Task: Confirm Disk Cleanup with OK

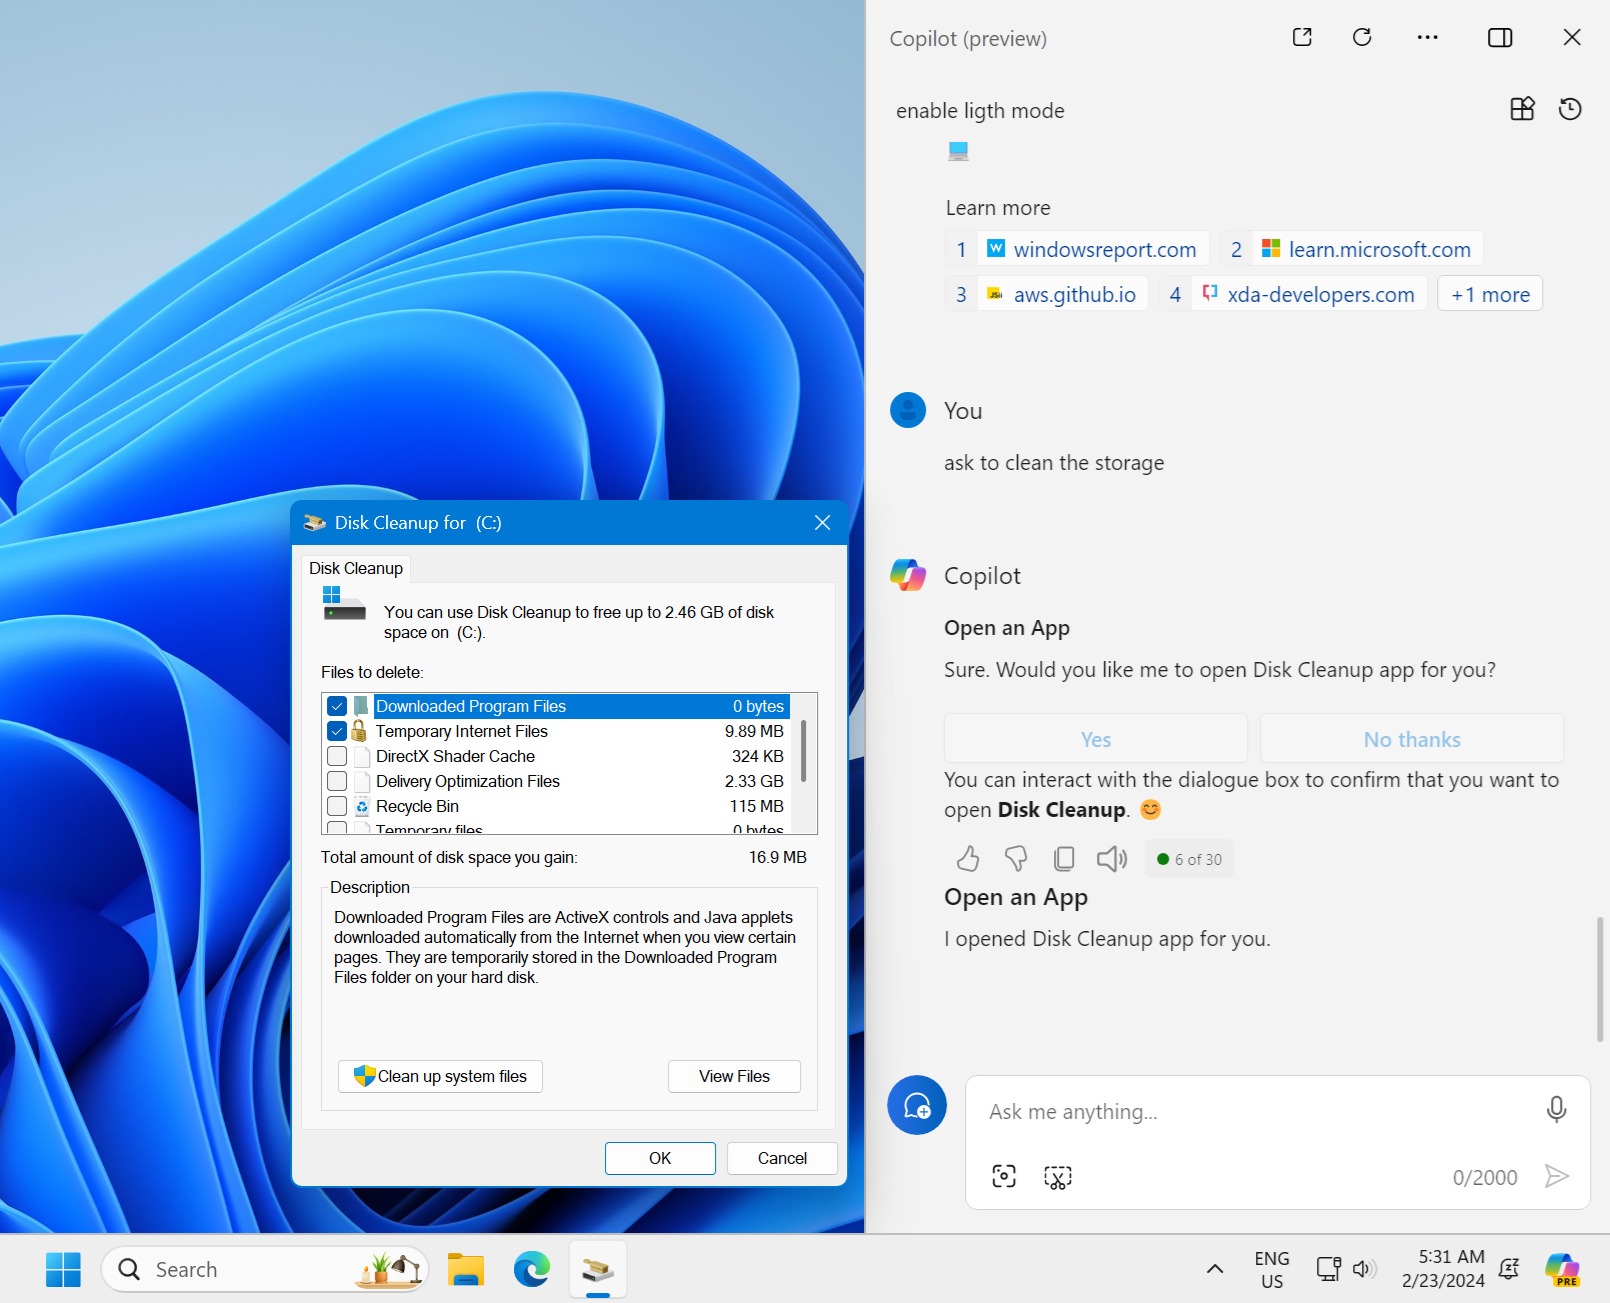Action: click(660, 1158)
